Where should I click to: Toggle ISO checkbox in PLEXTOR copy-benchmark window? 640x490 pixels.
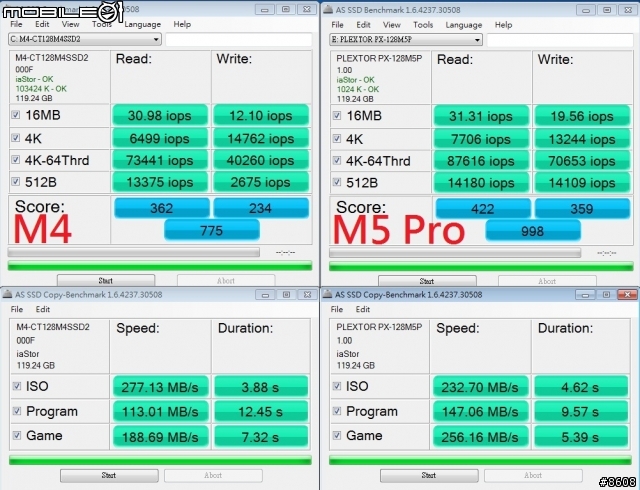point(337,386)
